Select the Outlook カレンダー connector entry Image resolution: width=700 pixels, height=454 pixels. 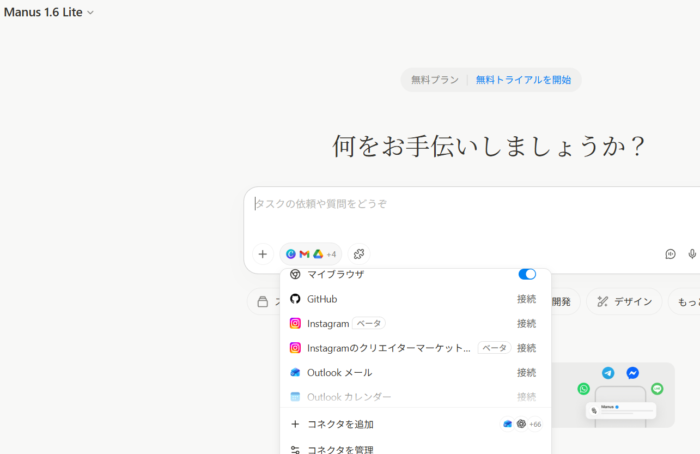pos(349,397)
